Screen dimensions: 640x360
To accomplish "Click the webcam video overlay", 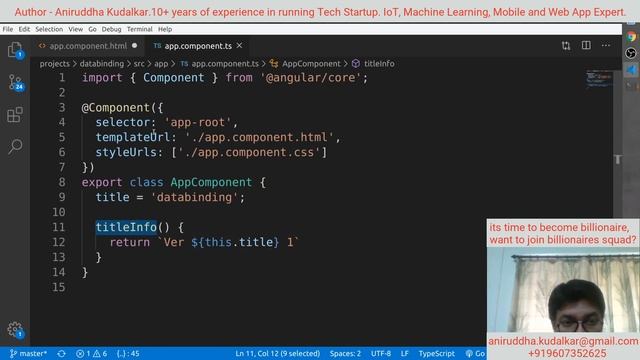I will click(563, 290).
